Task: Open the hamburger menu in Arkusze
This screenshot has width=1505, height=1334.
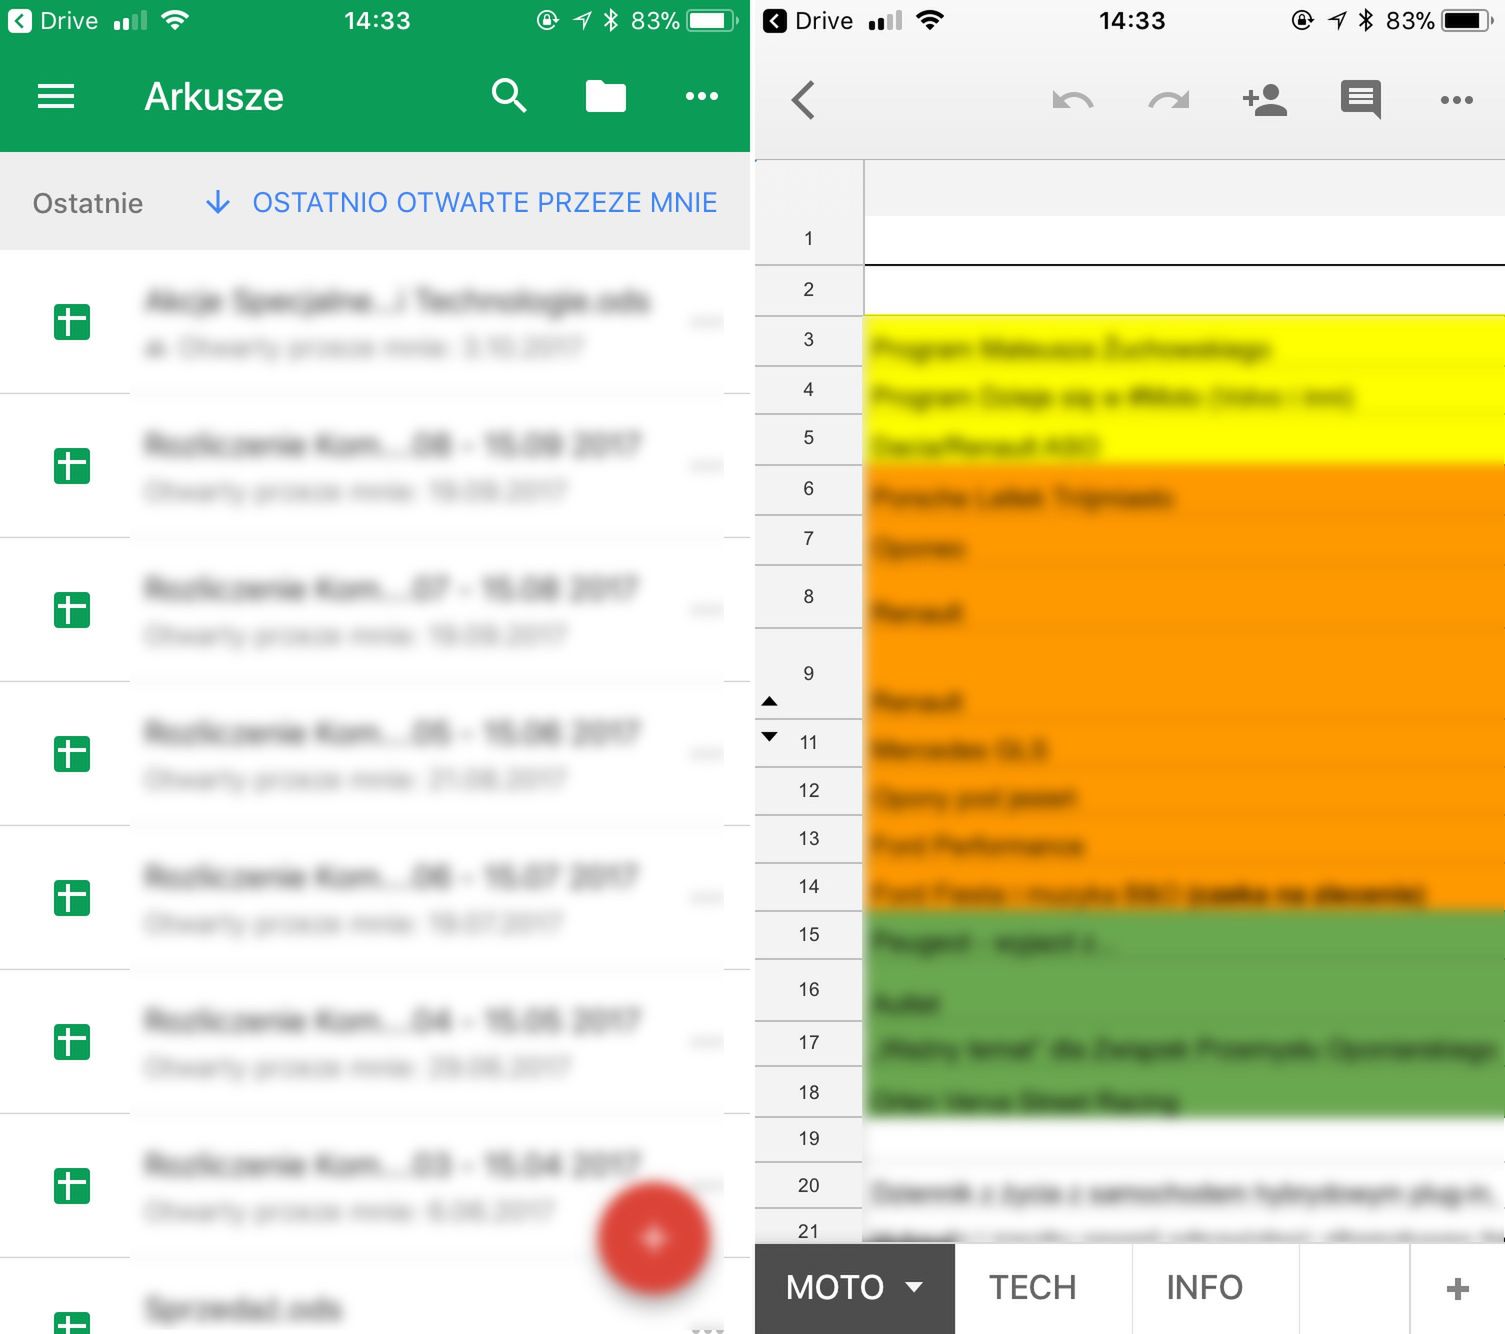Action: click(56, 96)
